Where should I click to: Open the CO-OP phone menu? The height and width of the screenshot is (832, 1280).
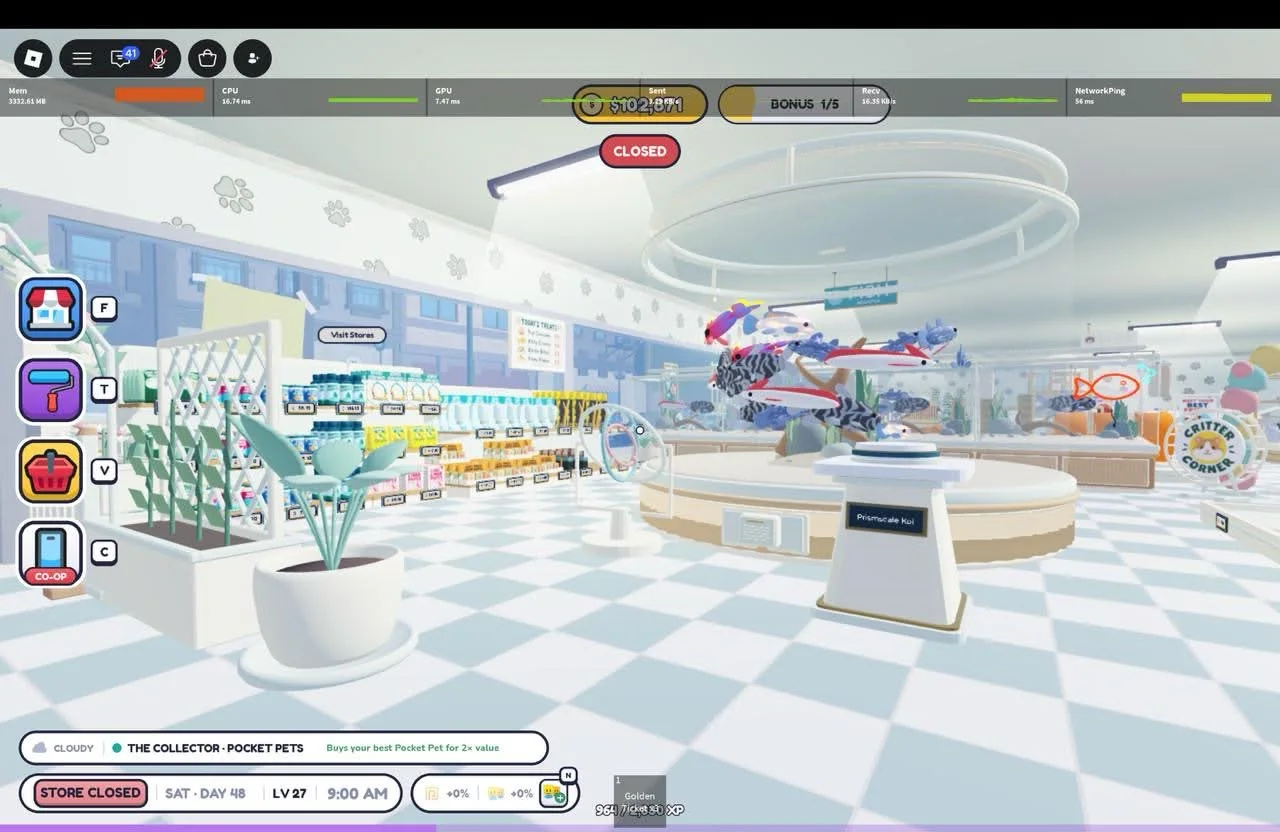pos(51,553)
